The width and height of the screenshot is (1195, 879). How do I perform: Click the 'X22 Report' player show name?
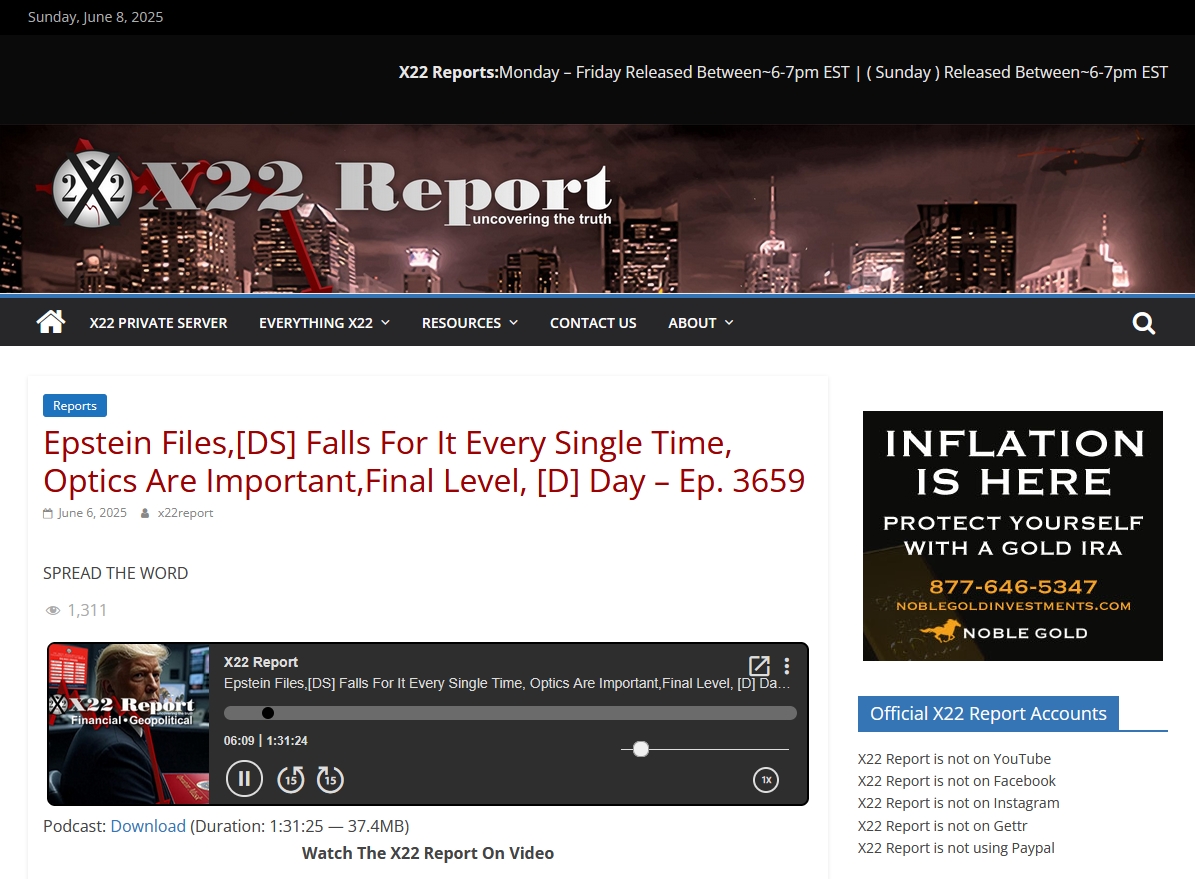click(x=261, y=662)
